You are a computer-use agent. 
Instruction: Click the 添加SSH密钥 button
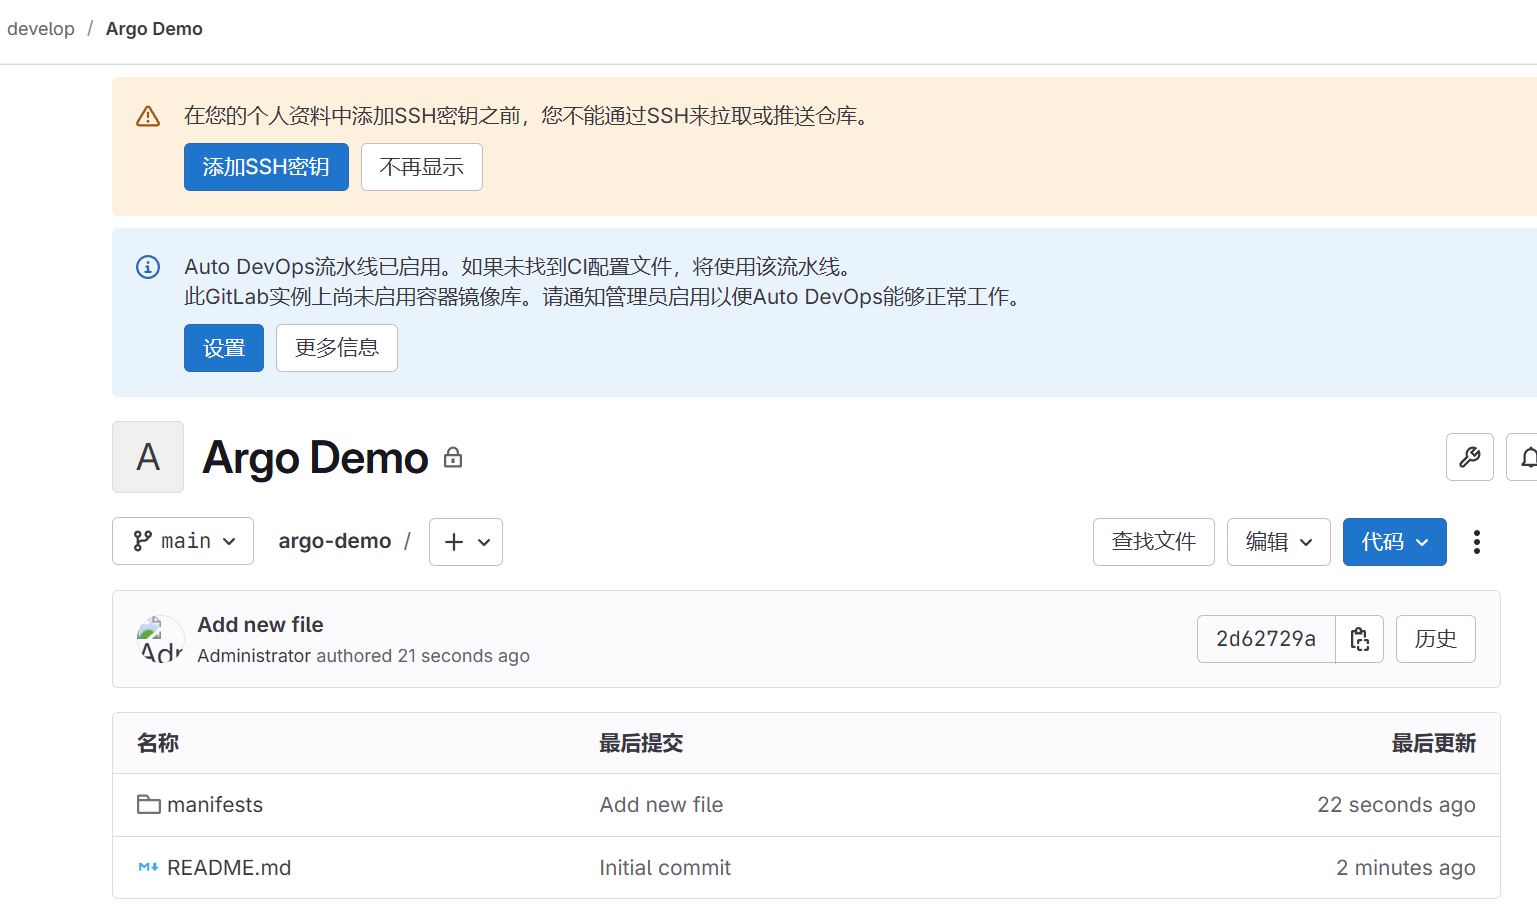tap(266, 167)
